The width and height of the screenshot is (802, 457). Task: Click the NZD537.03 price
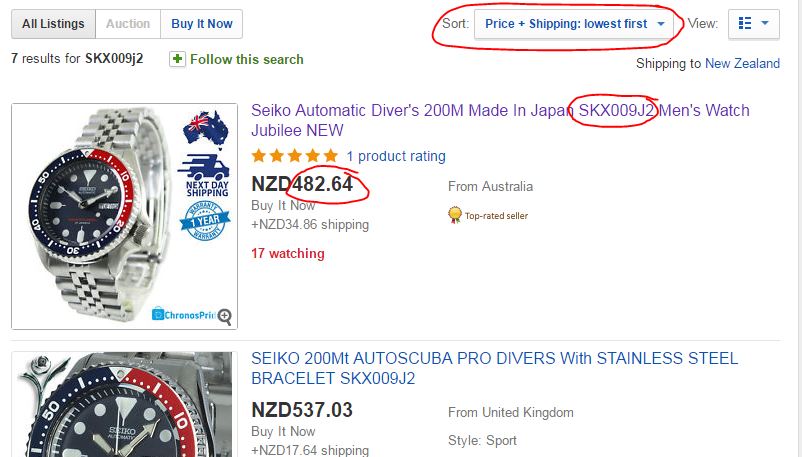[301, 410]
